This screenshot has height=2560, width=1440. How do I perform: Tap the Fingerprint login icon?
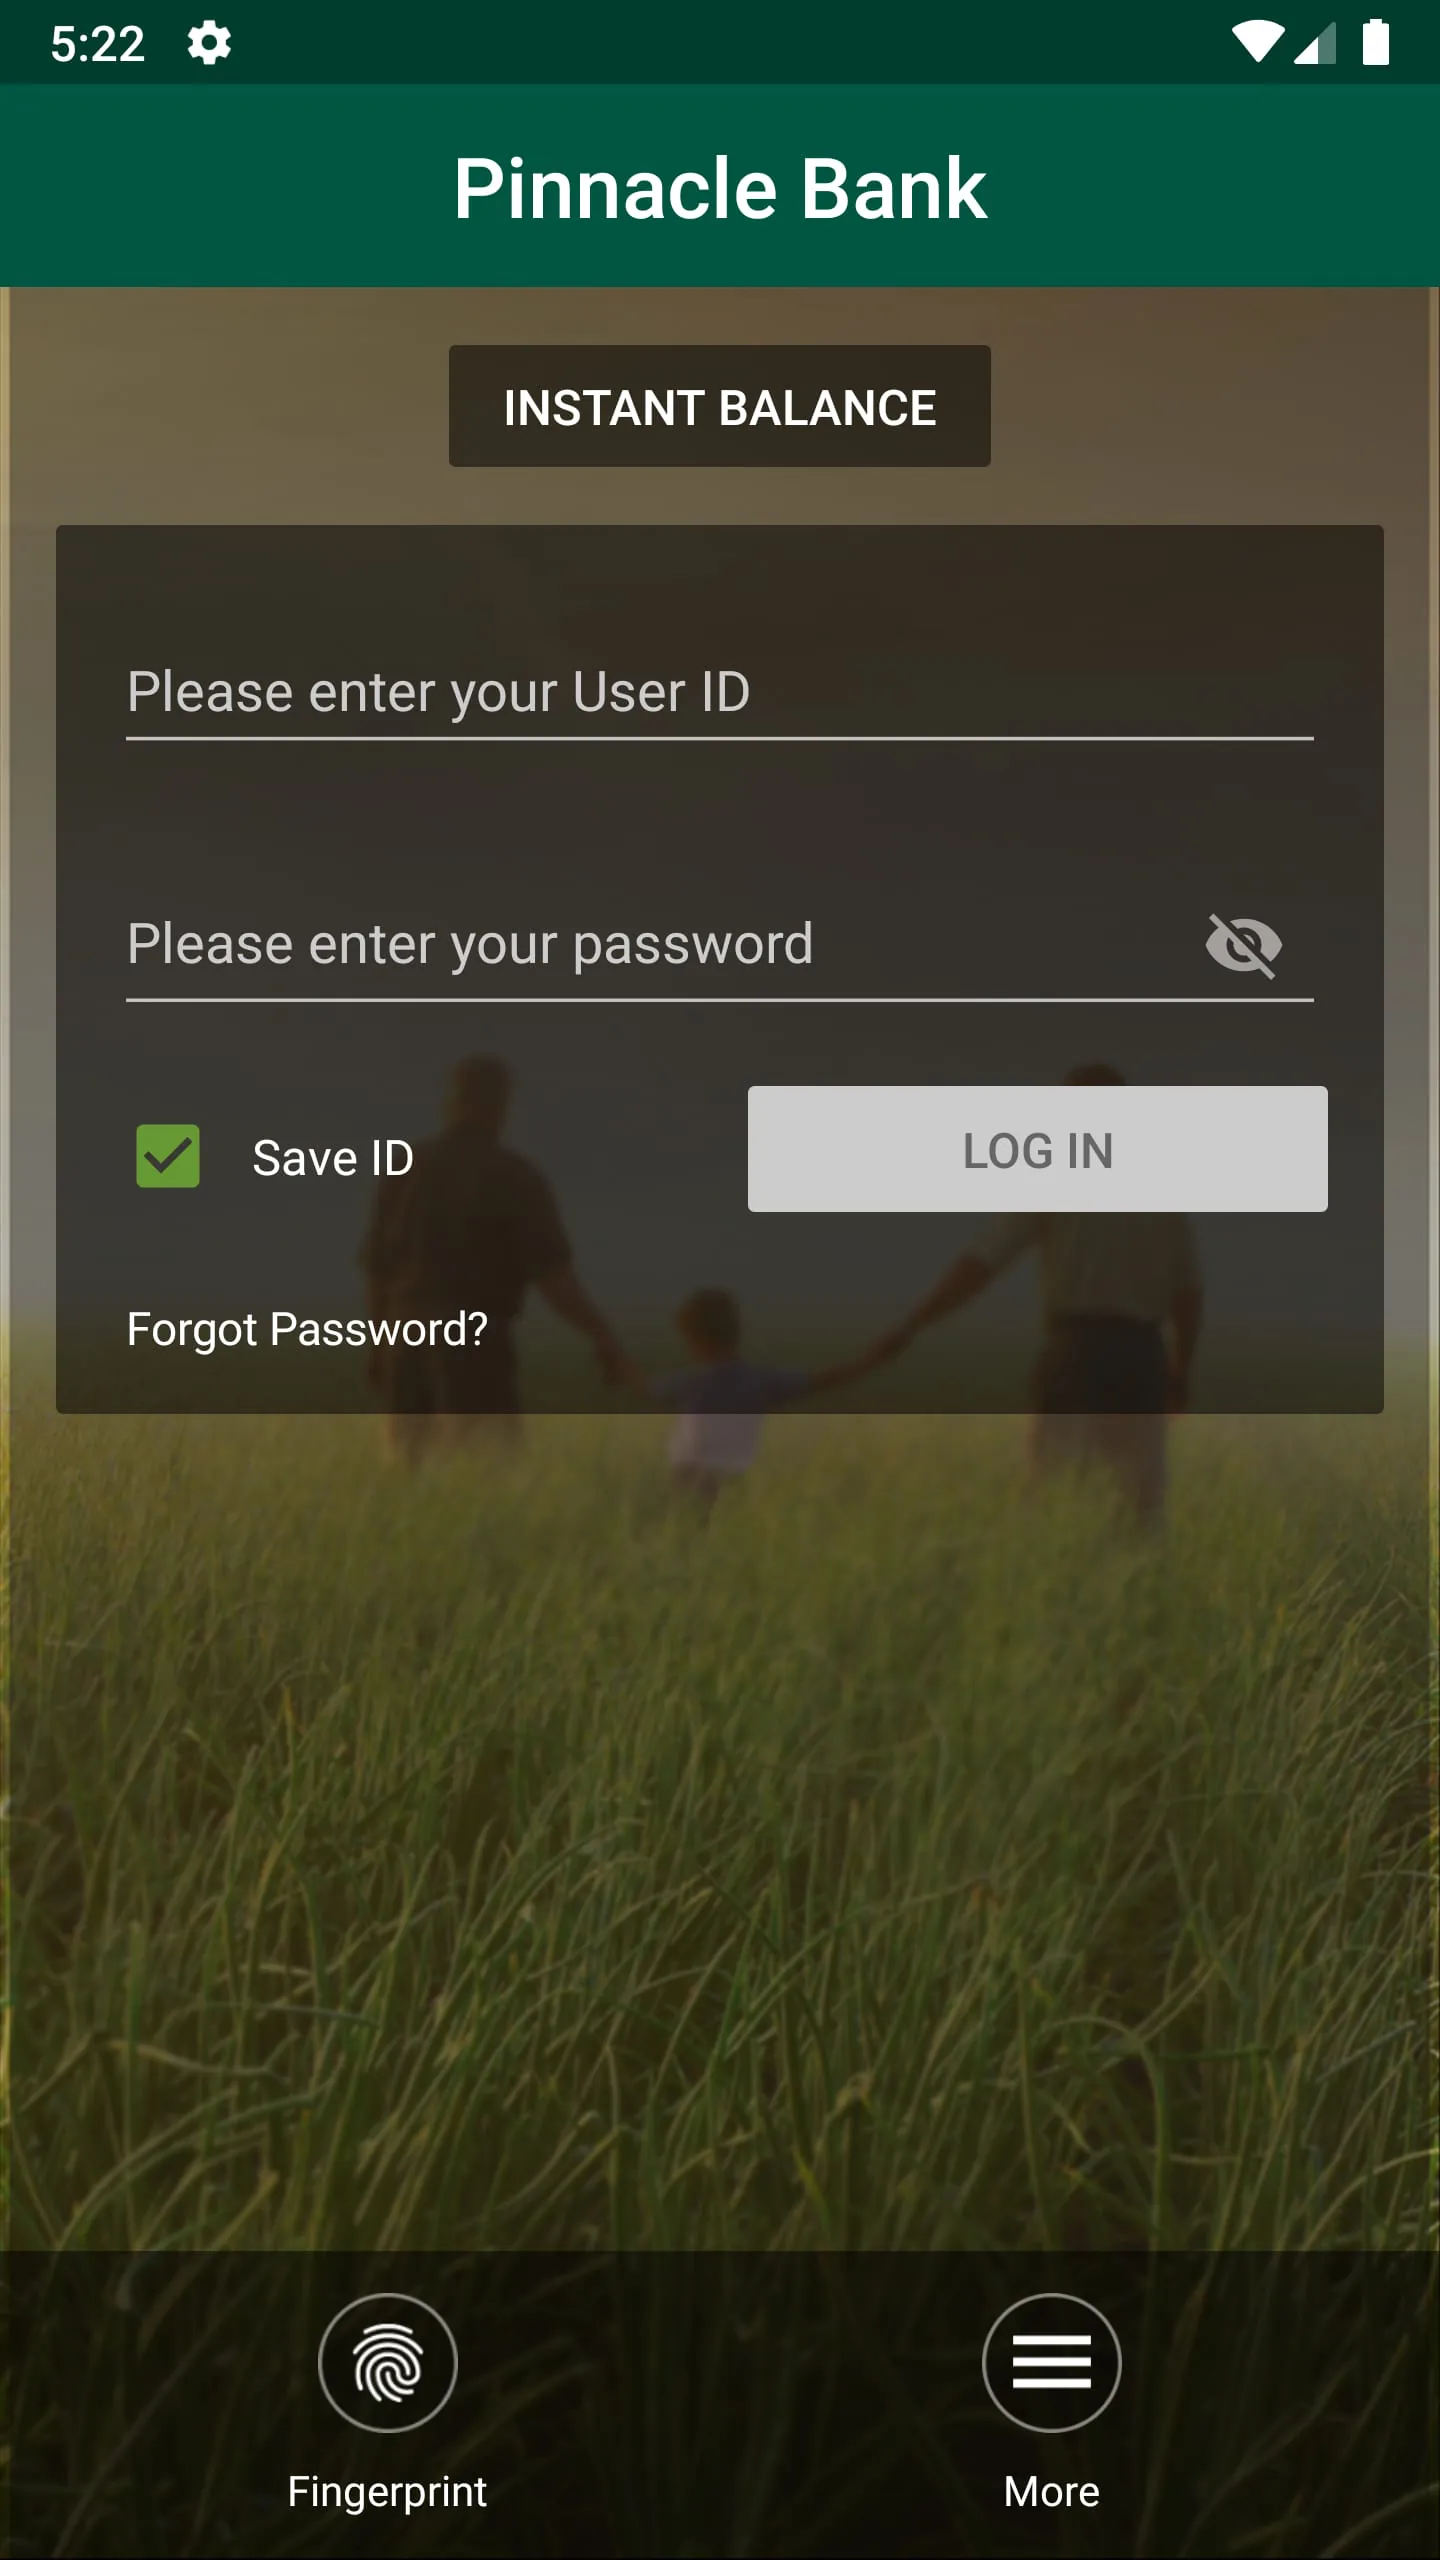(x=388, y=2362)
